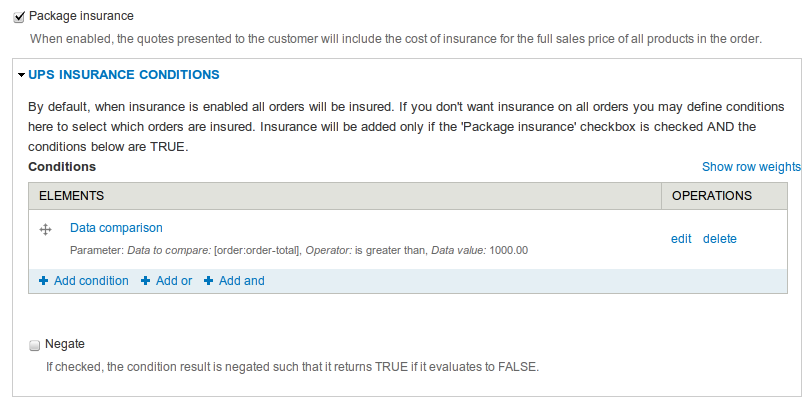This screenshot has width=810, height=405.
Task: Enable the Negate checkbox
Action: [34, 345]
